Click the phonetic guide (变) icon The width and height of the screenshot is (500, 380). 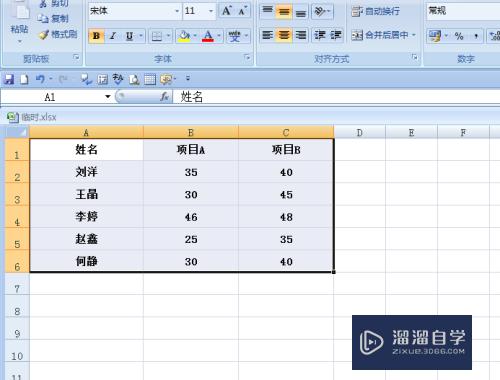(234, 36)
